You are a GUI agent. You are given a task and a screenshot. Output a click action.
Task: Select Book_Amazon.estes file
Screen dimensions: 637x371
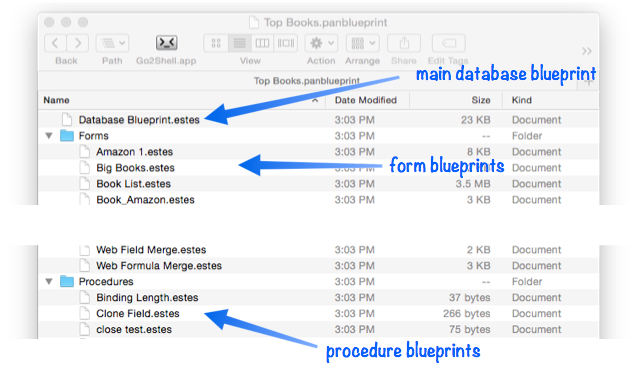[x=145, y=200]
